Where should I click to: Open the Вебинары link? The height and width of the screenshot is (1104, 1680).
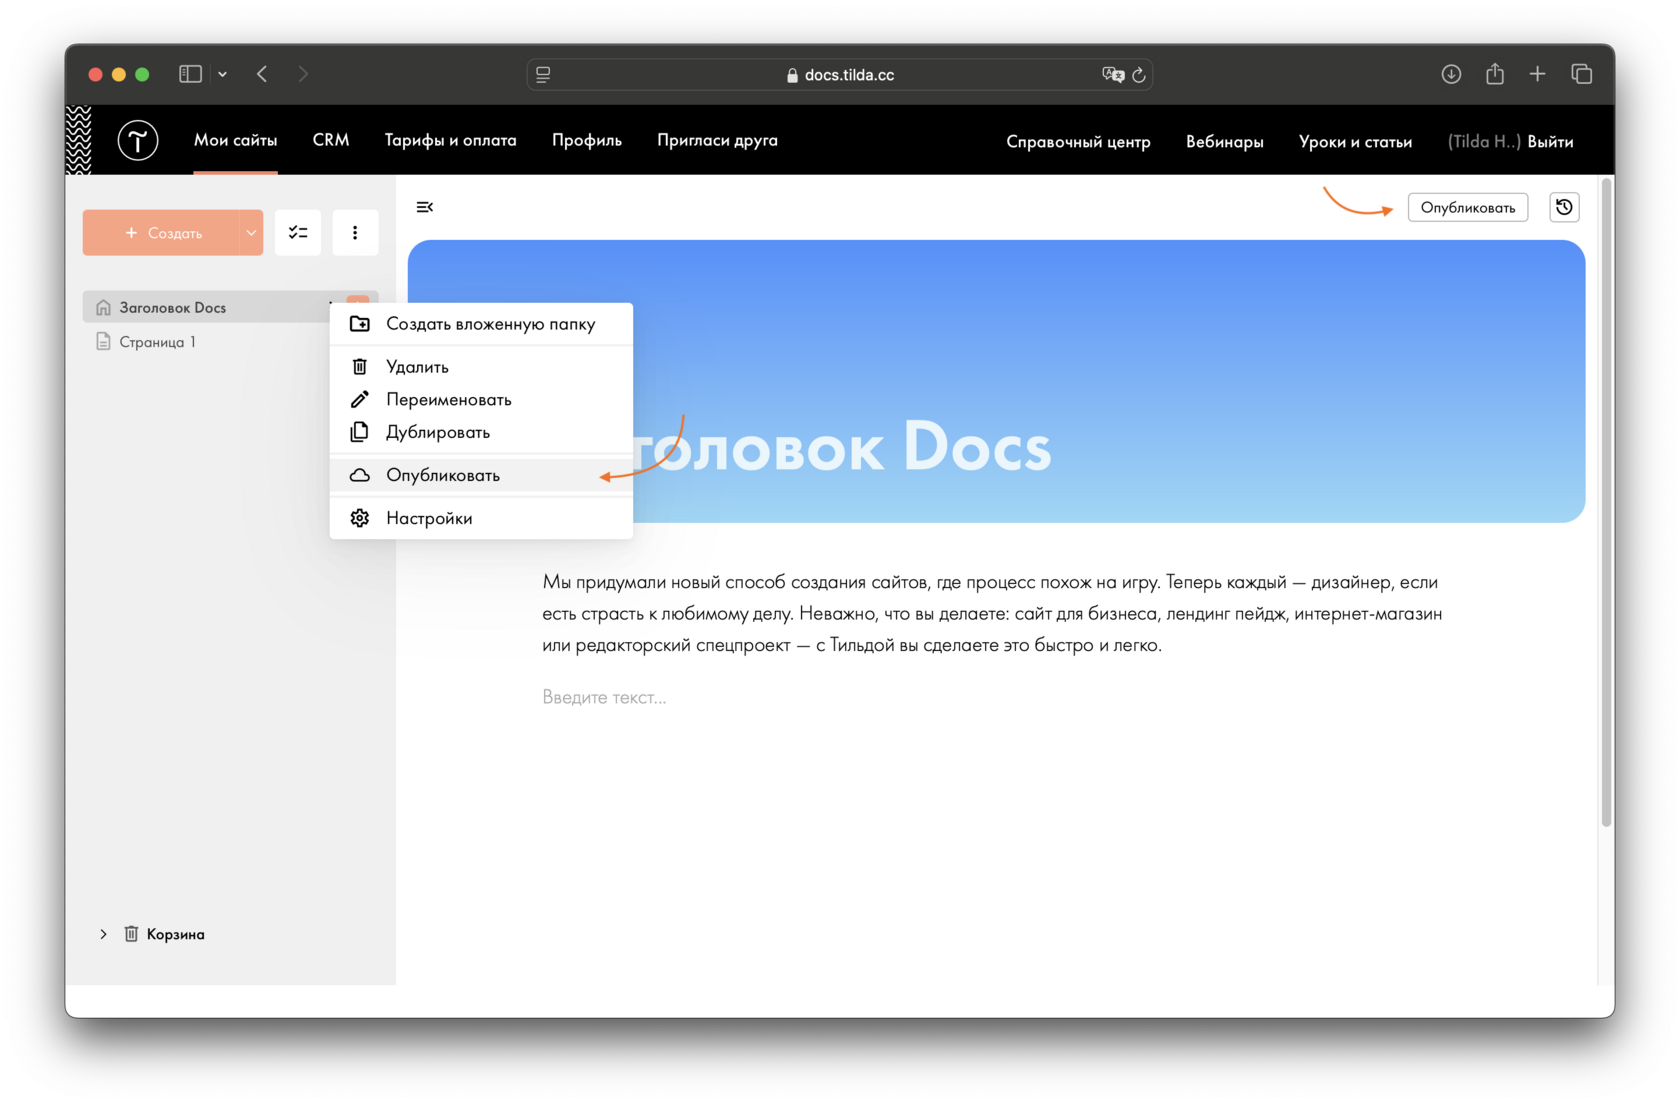point(1224,142)
